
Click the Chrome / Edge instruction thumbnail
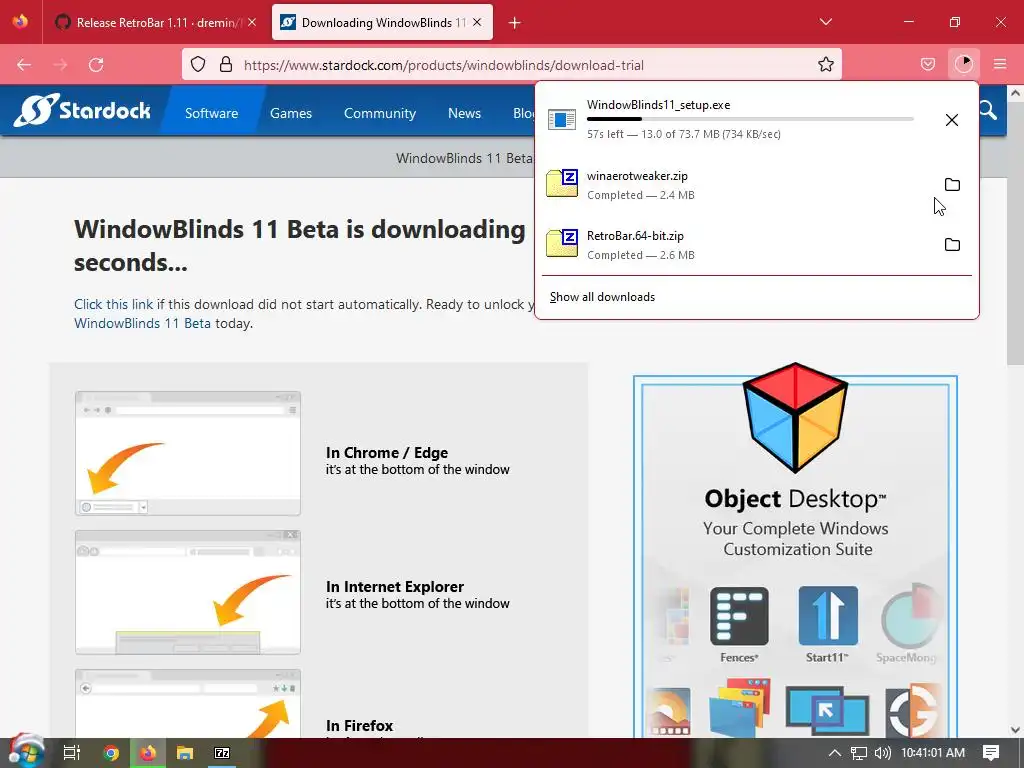coord(188,453)
